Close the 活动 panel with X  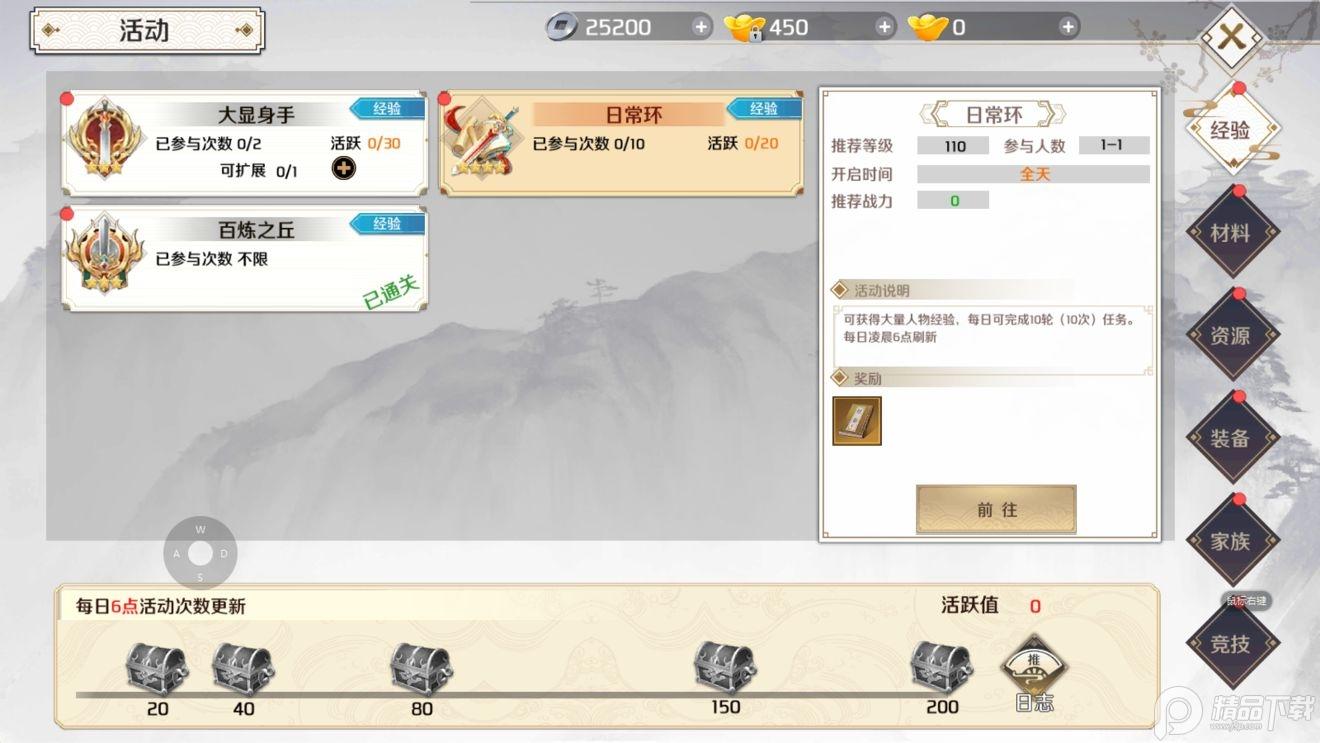(1231, 38)
